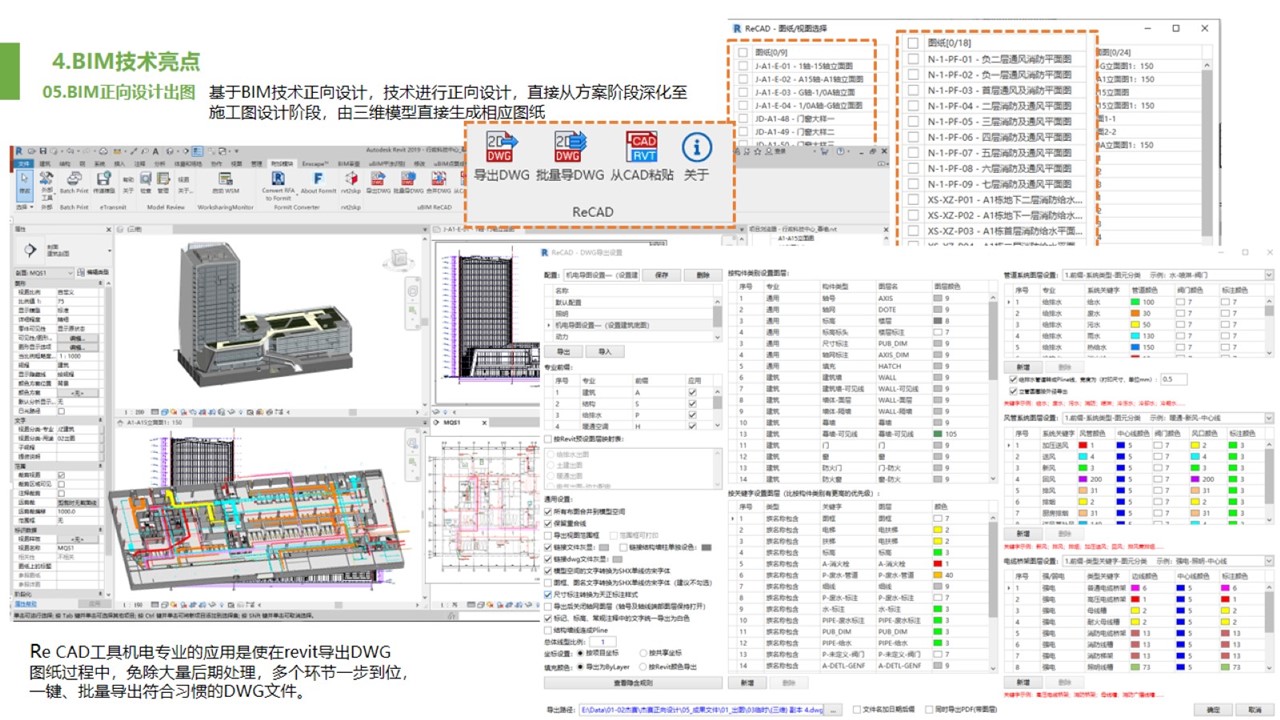The image size is (1280, 720).
Task: Click the Model Review 检查 icon
Action: [146, 178]
